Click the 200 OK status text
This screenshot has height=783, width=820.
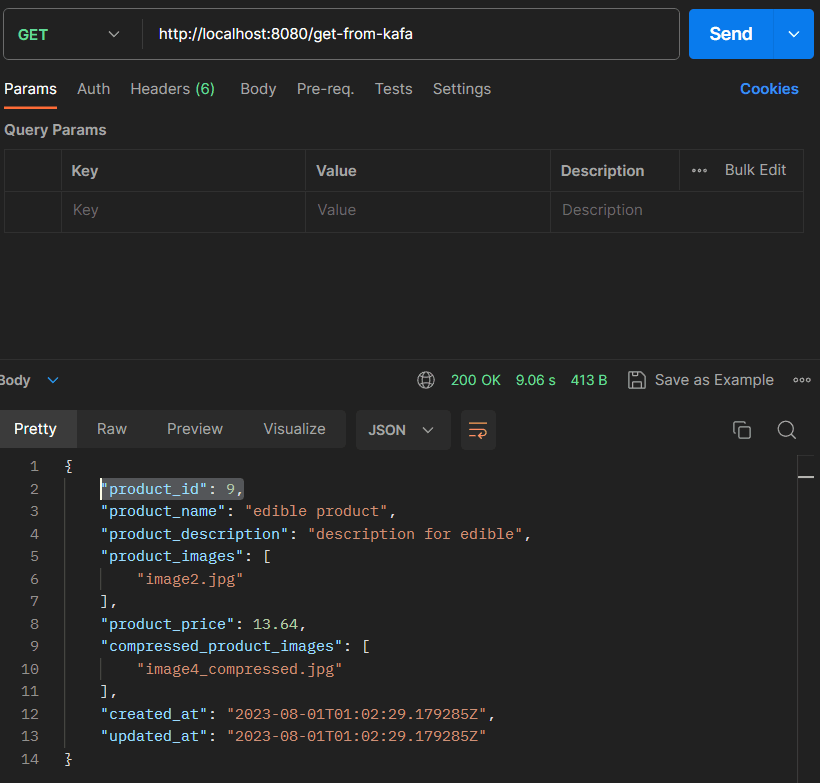[476, 380]
